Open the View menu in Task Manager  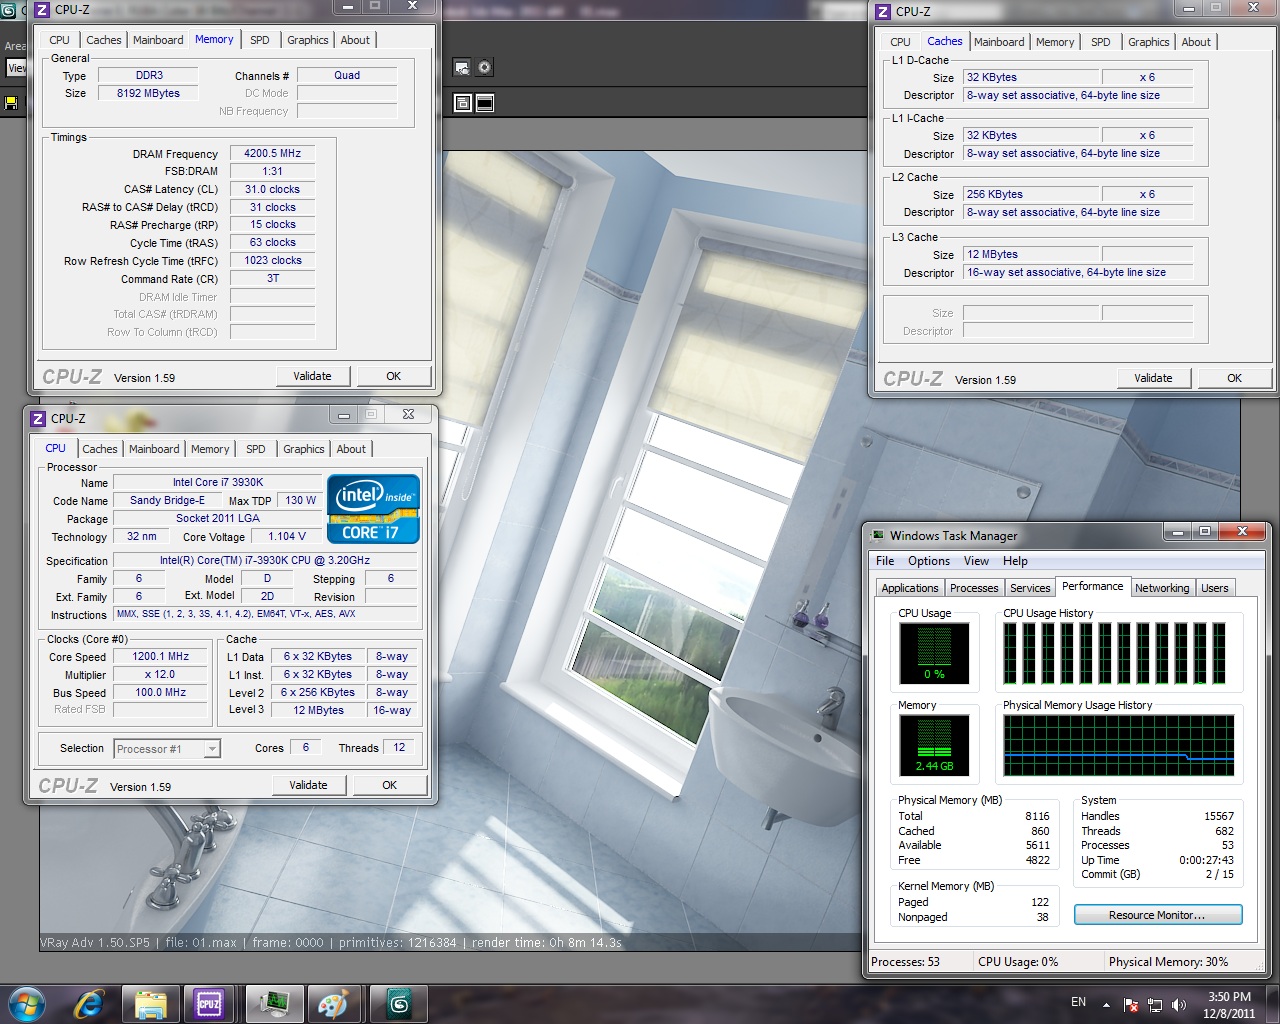click(x=976, y=561)
